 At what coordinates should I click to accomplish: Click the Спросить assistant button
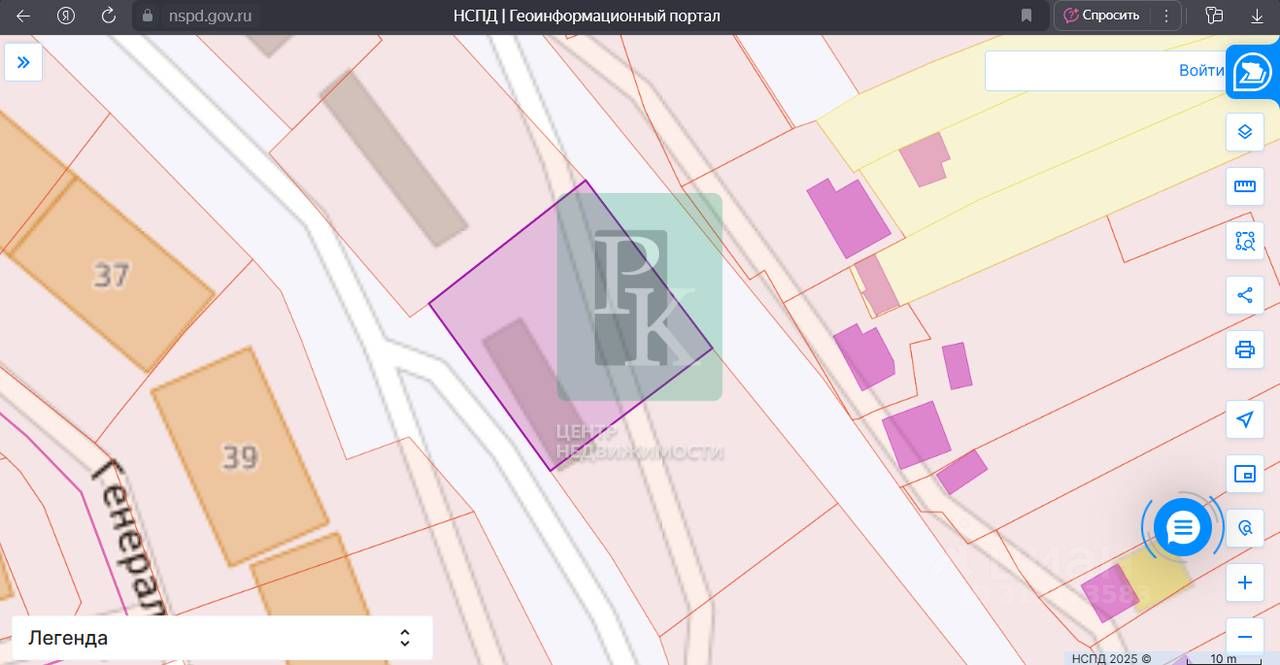(x=1101, y=15)
